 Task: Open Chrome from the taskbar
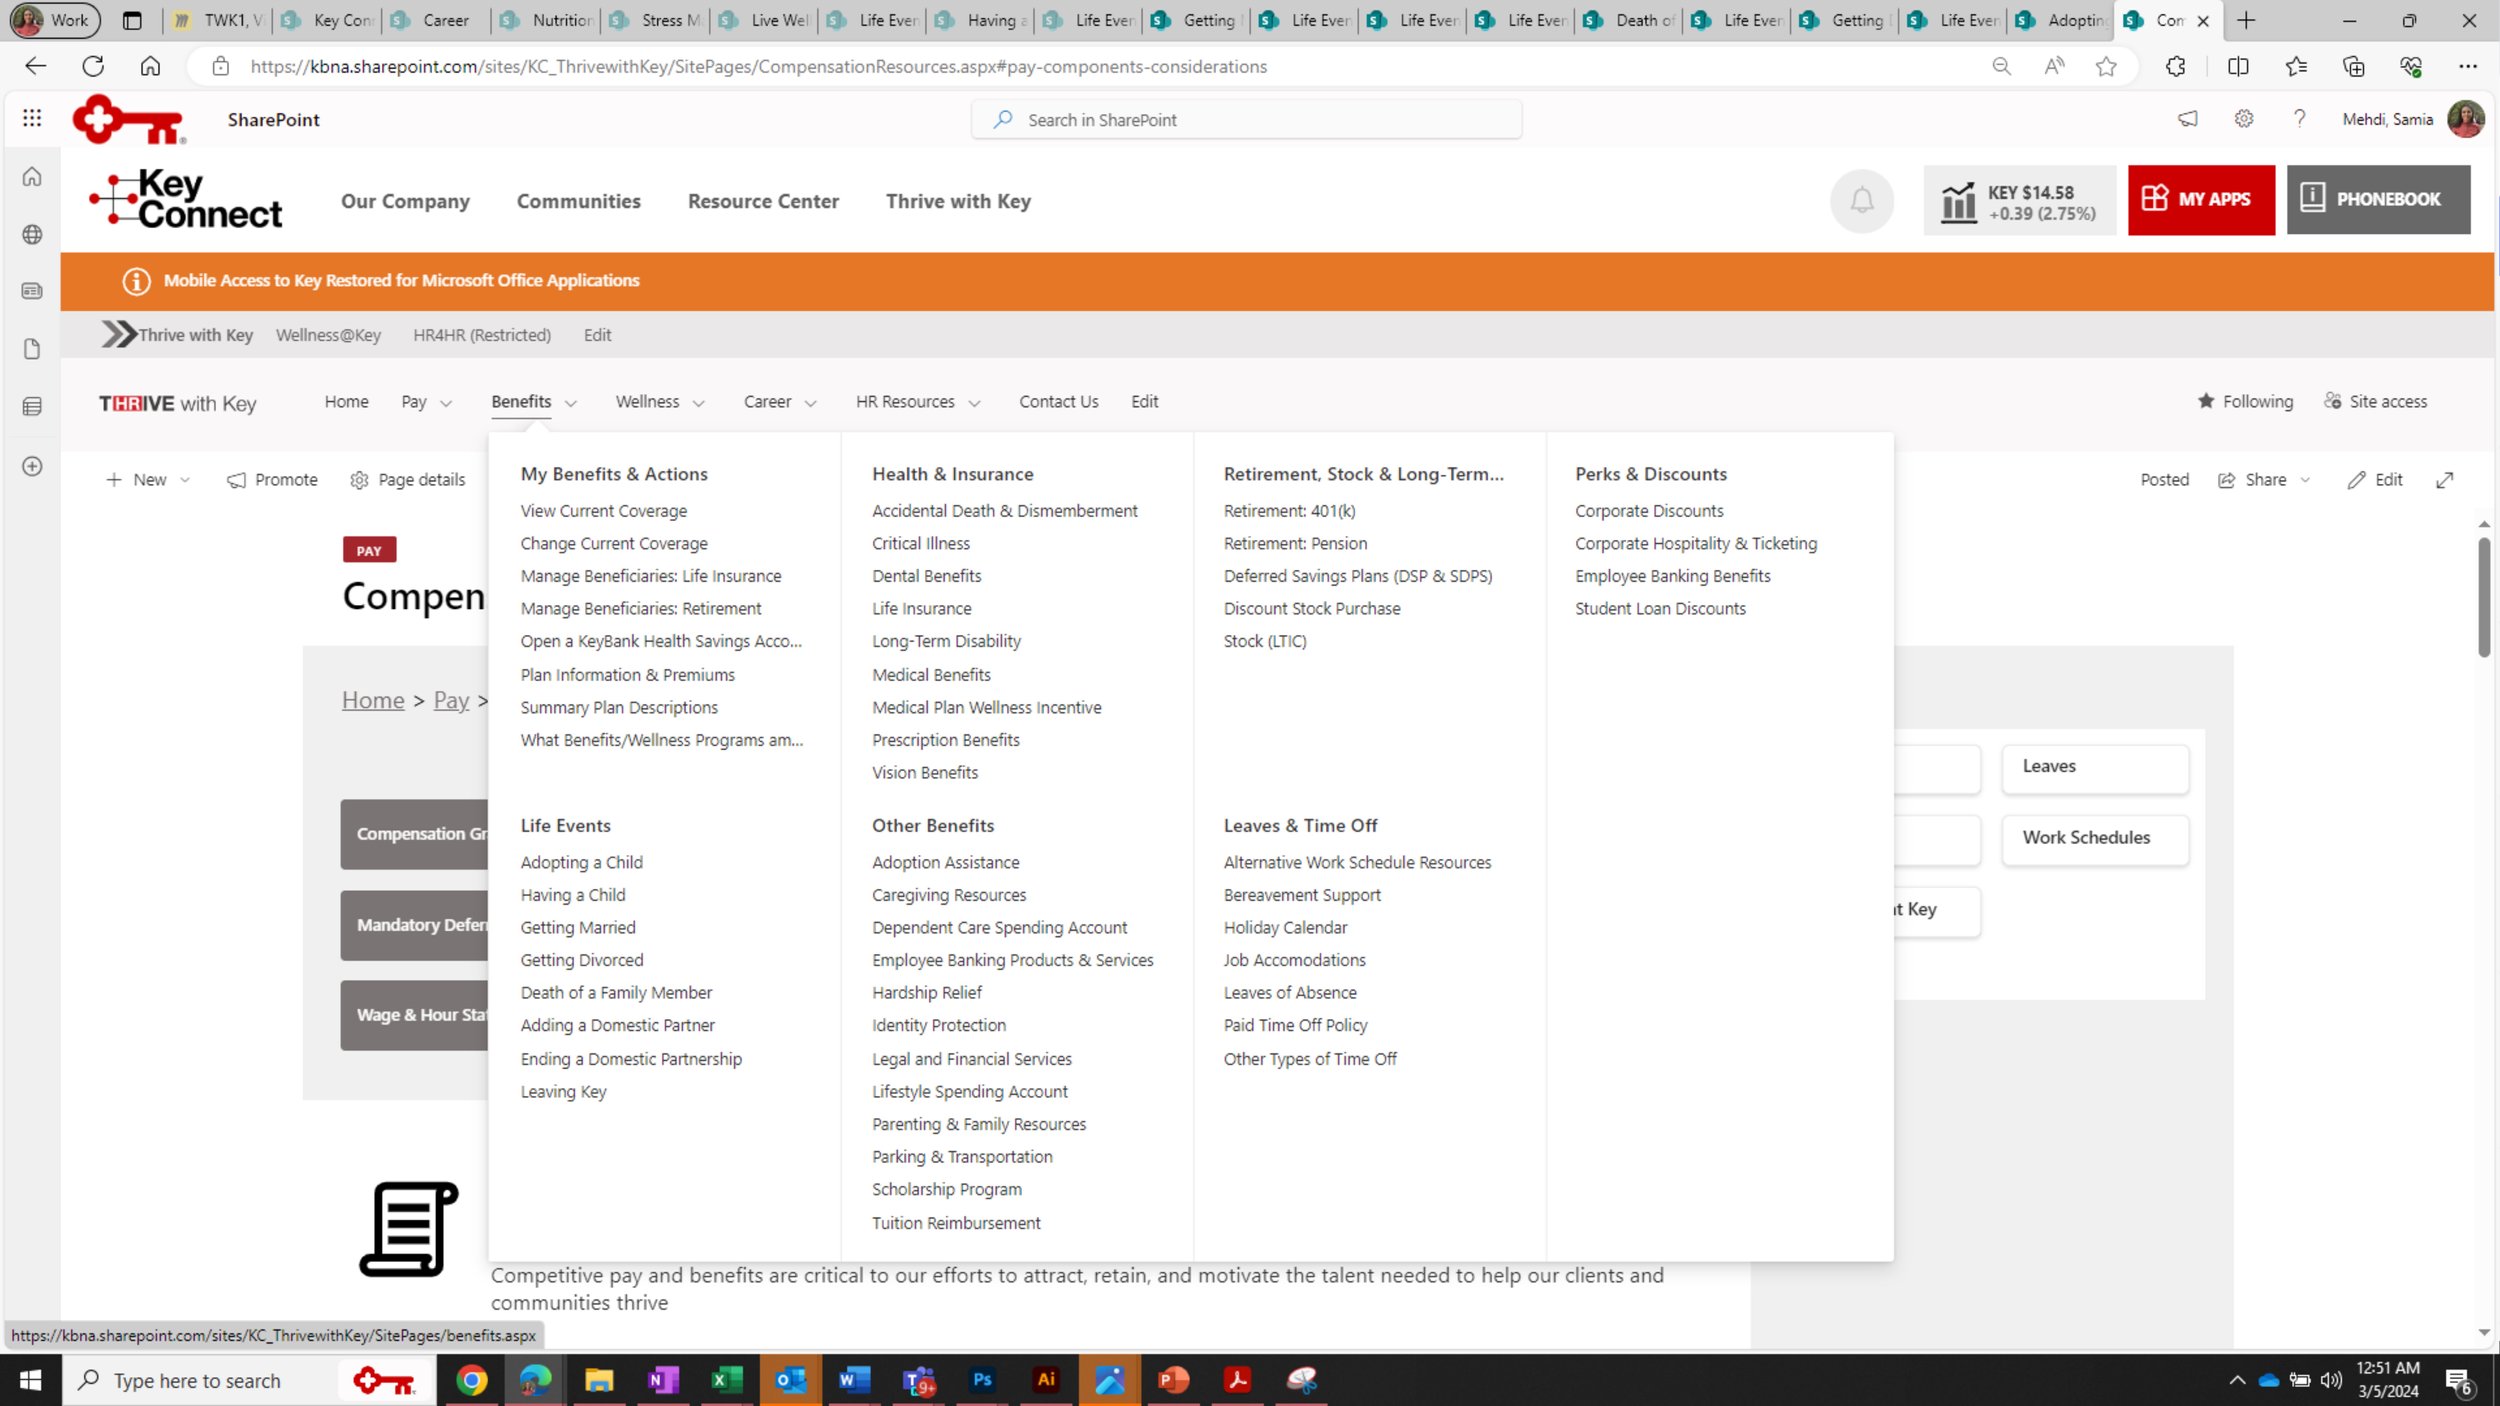tap(472, 1380)
